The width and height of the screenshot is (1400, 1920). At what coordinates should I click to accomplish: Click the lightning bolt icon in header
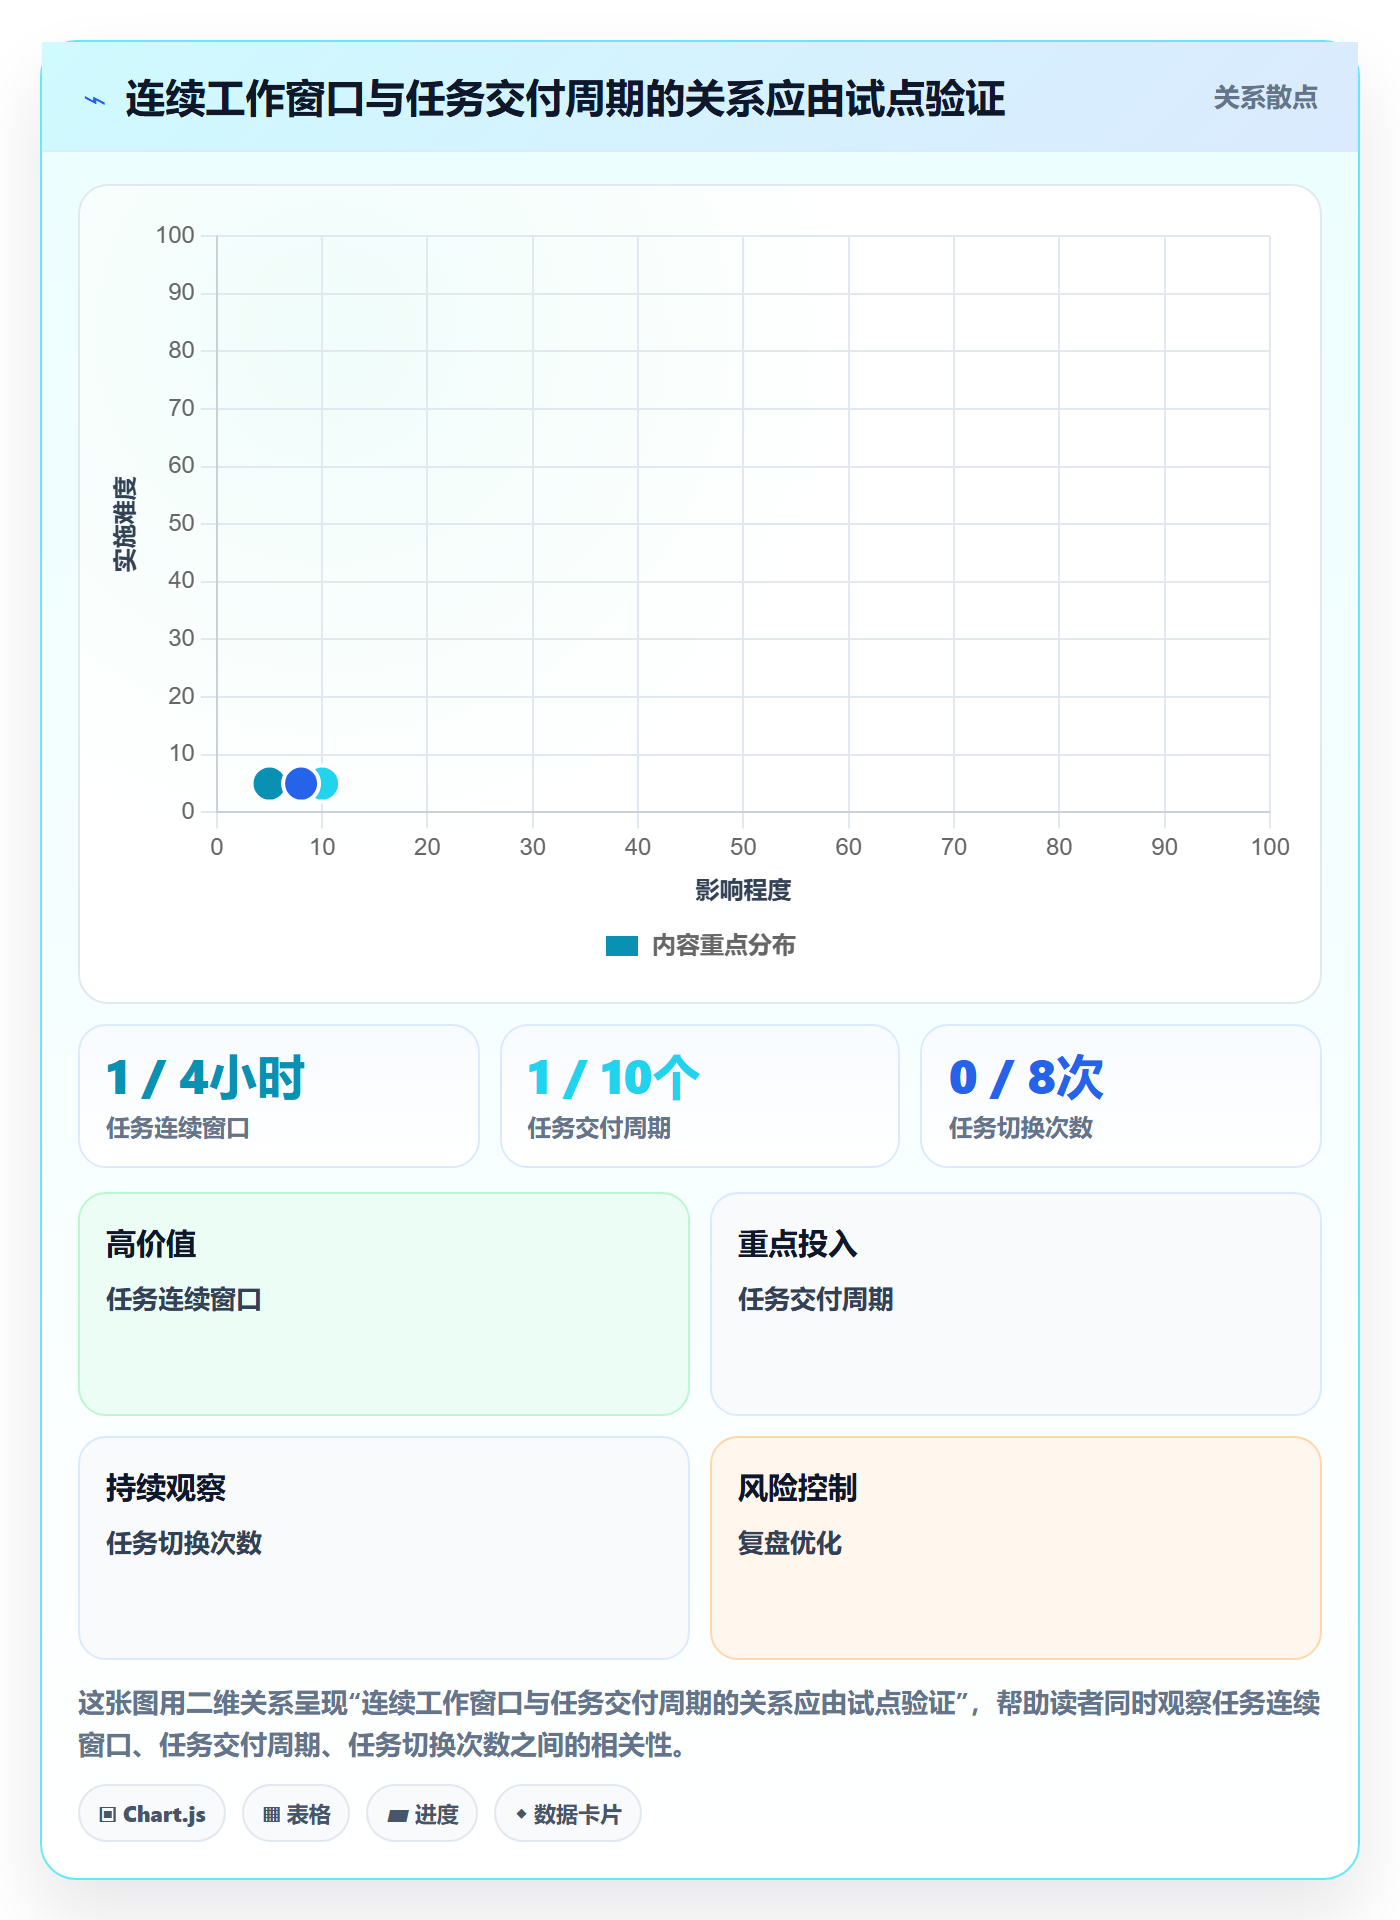coord(95,100)
